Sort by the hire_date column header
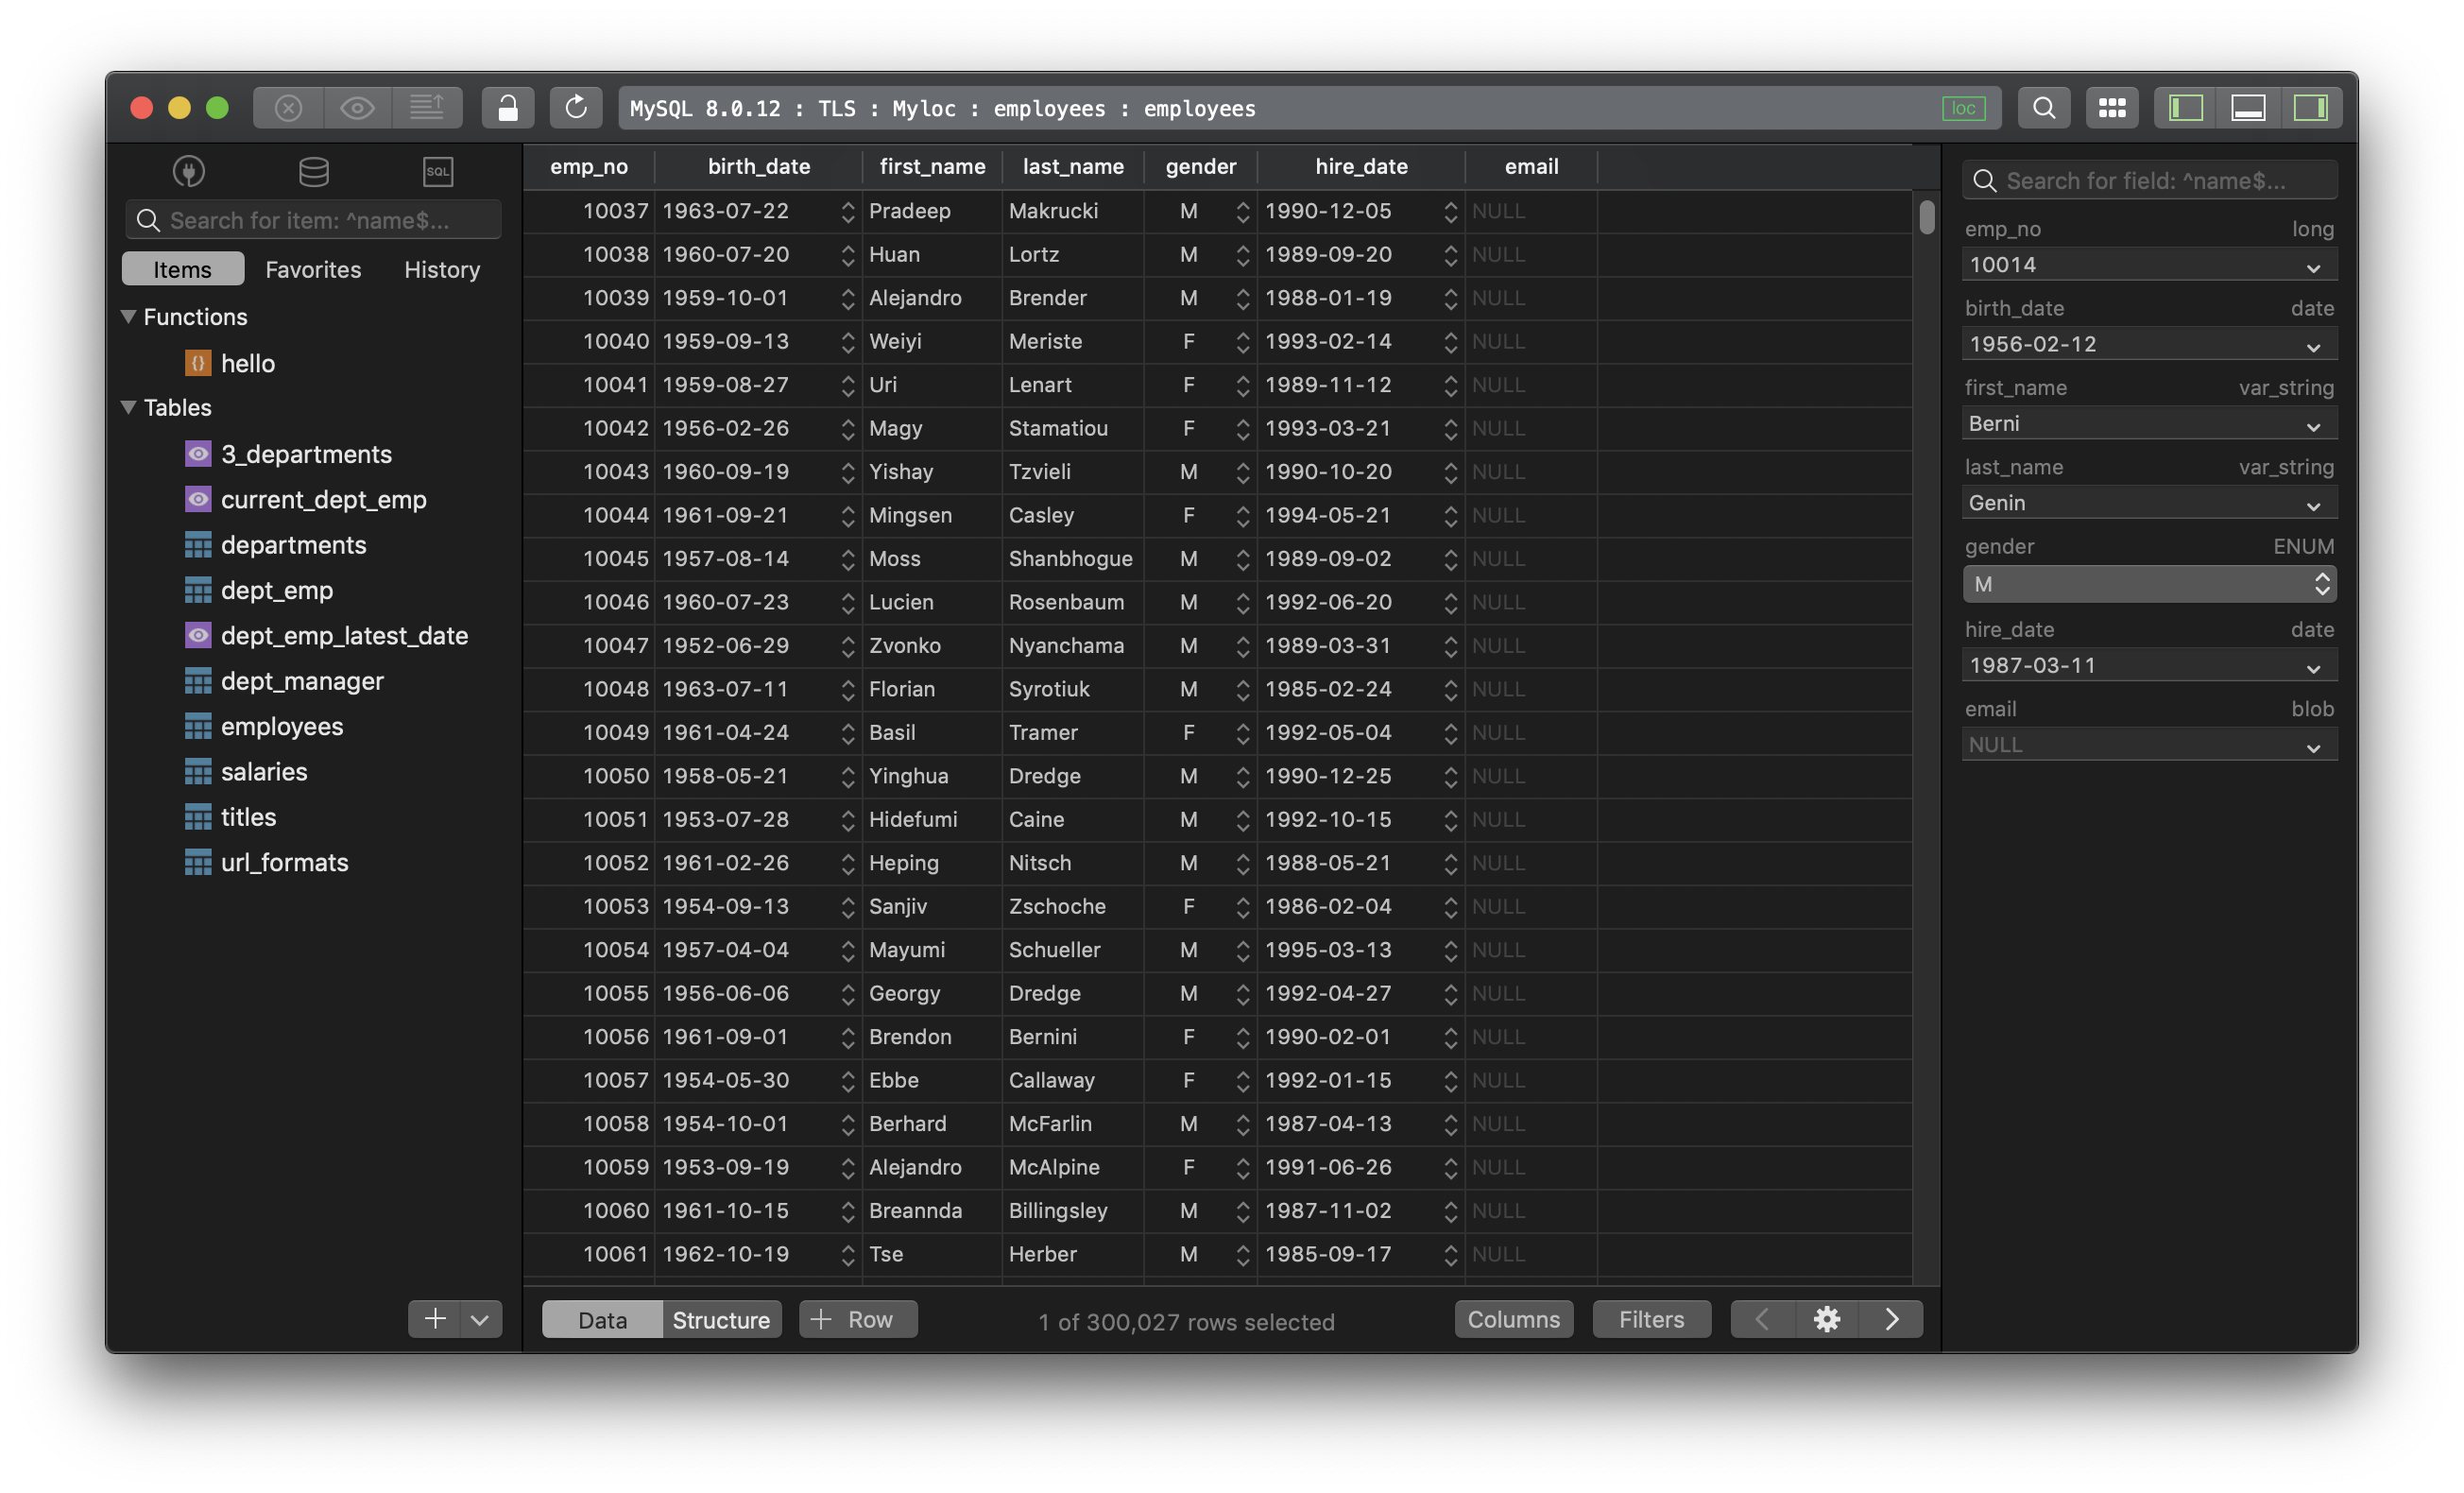Image resolution: width=2464 pixels, height=1493 pixels. pos(1361,166)
